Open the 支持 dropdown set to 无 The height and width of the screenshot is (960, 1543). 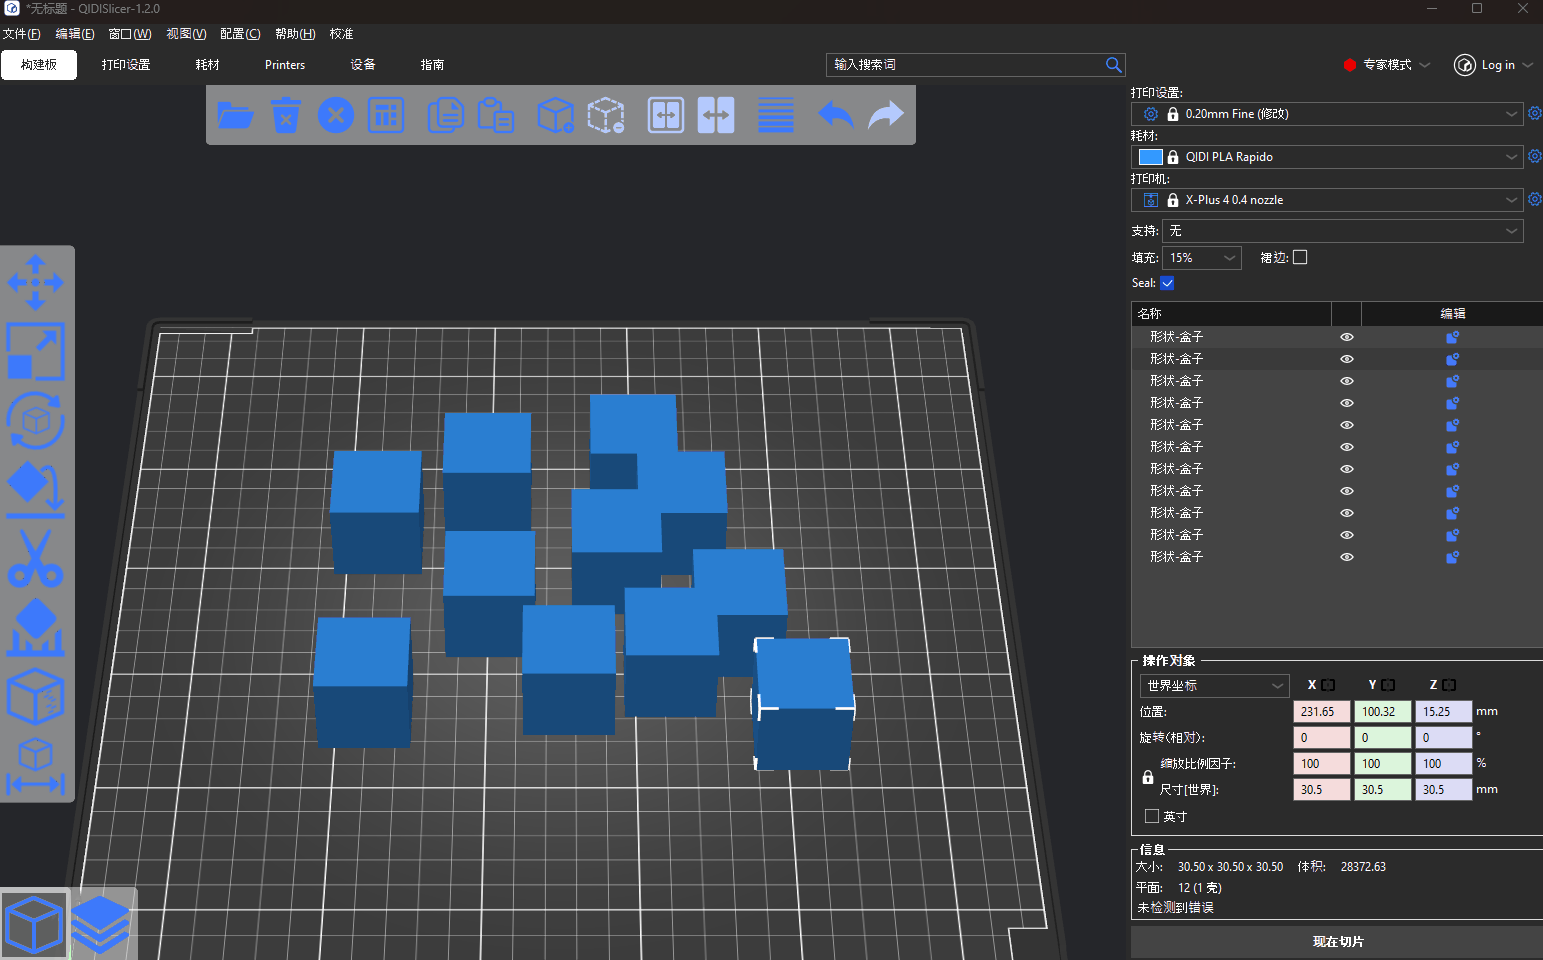point(1343,231)
